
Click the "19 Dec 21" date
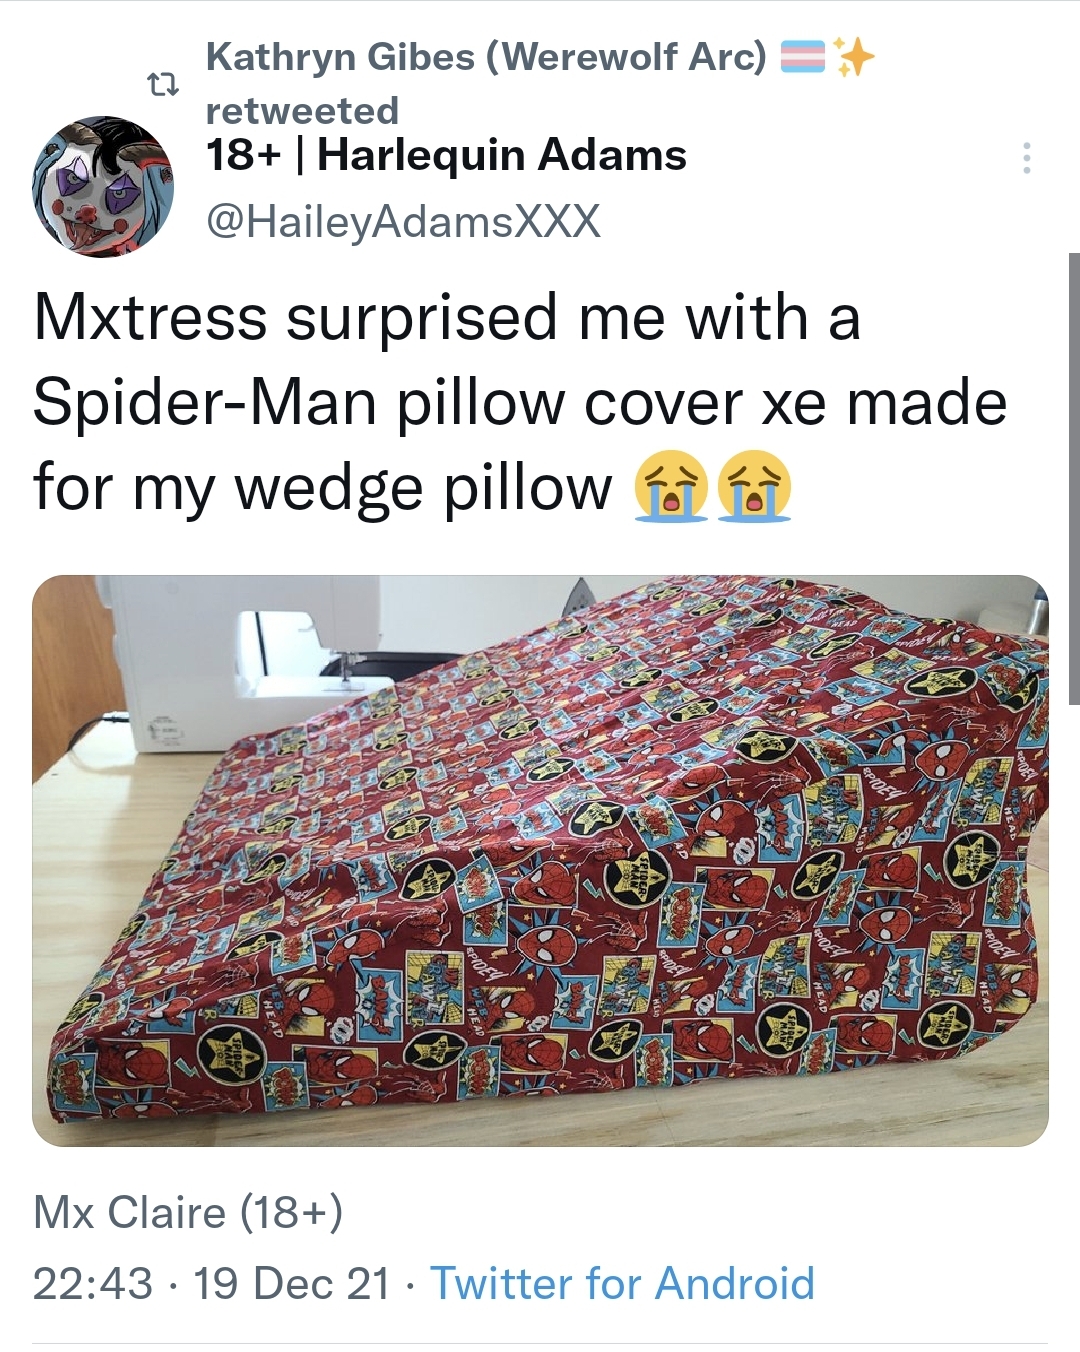(x=291, y=1283)
